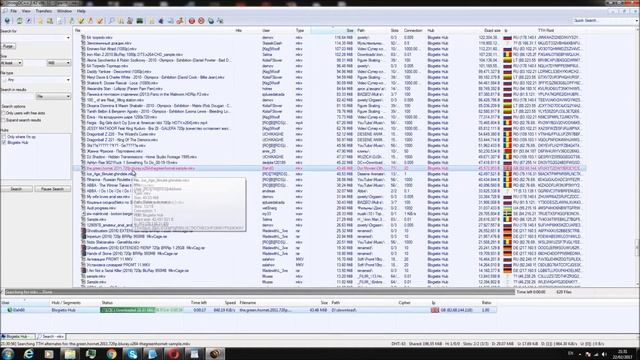Open Finished Downloads toolbar icon
Screen dimensions: 640x360
pyautogui.click(x=81, y=20)
